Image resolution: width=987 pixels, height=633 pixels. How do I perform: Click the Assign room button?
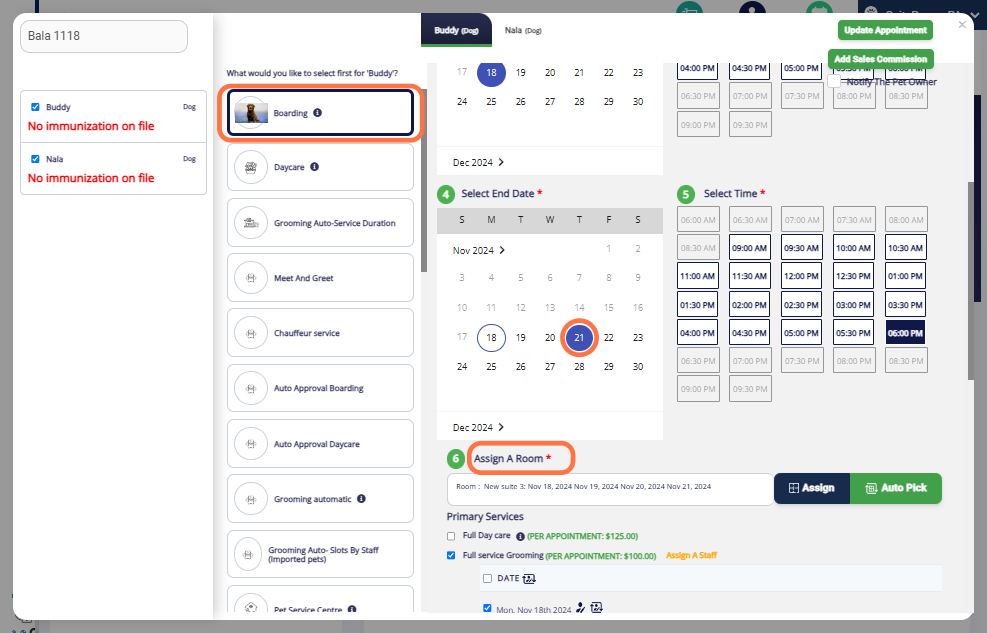coord(812,488)
